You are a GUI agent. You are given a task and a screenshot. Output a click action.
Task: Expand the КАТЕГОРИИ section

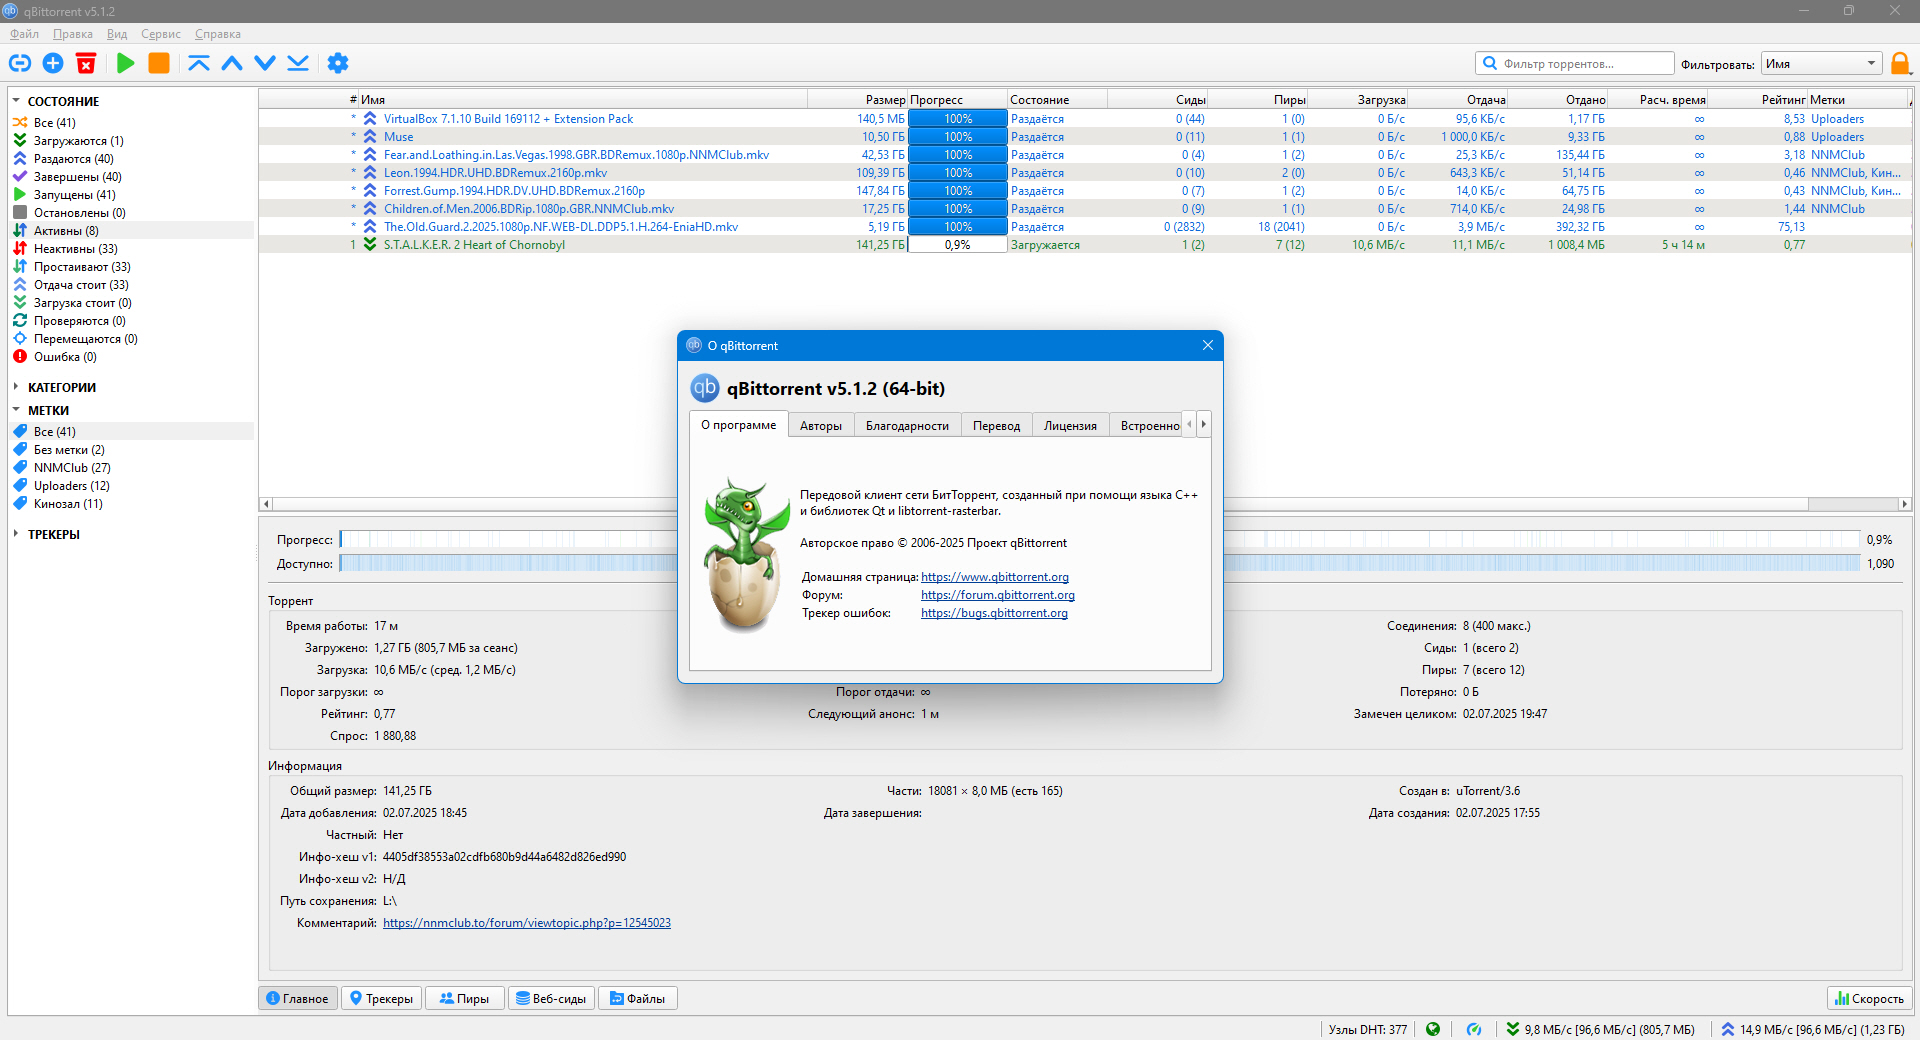(x=16, y=387)
